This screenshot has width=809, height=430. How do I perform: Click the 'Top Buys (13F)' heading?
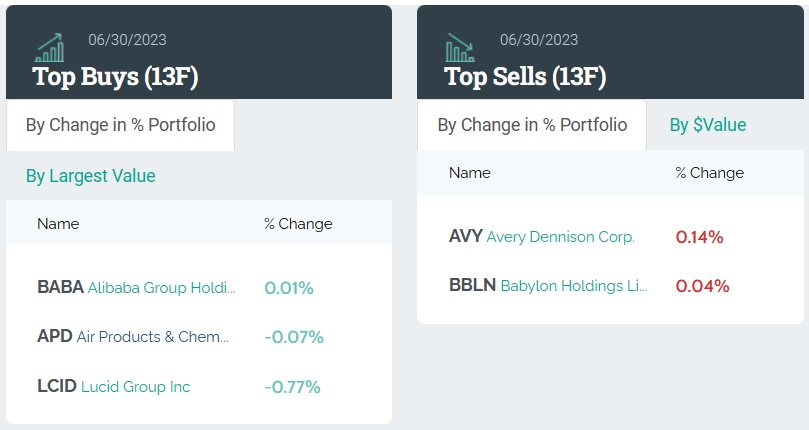click(99, 77)
